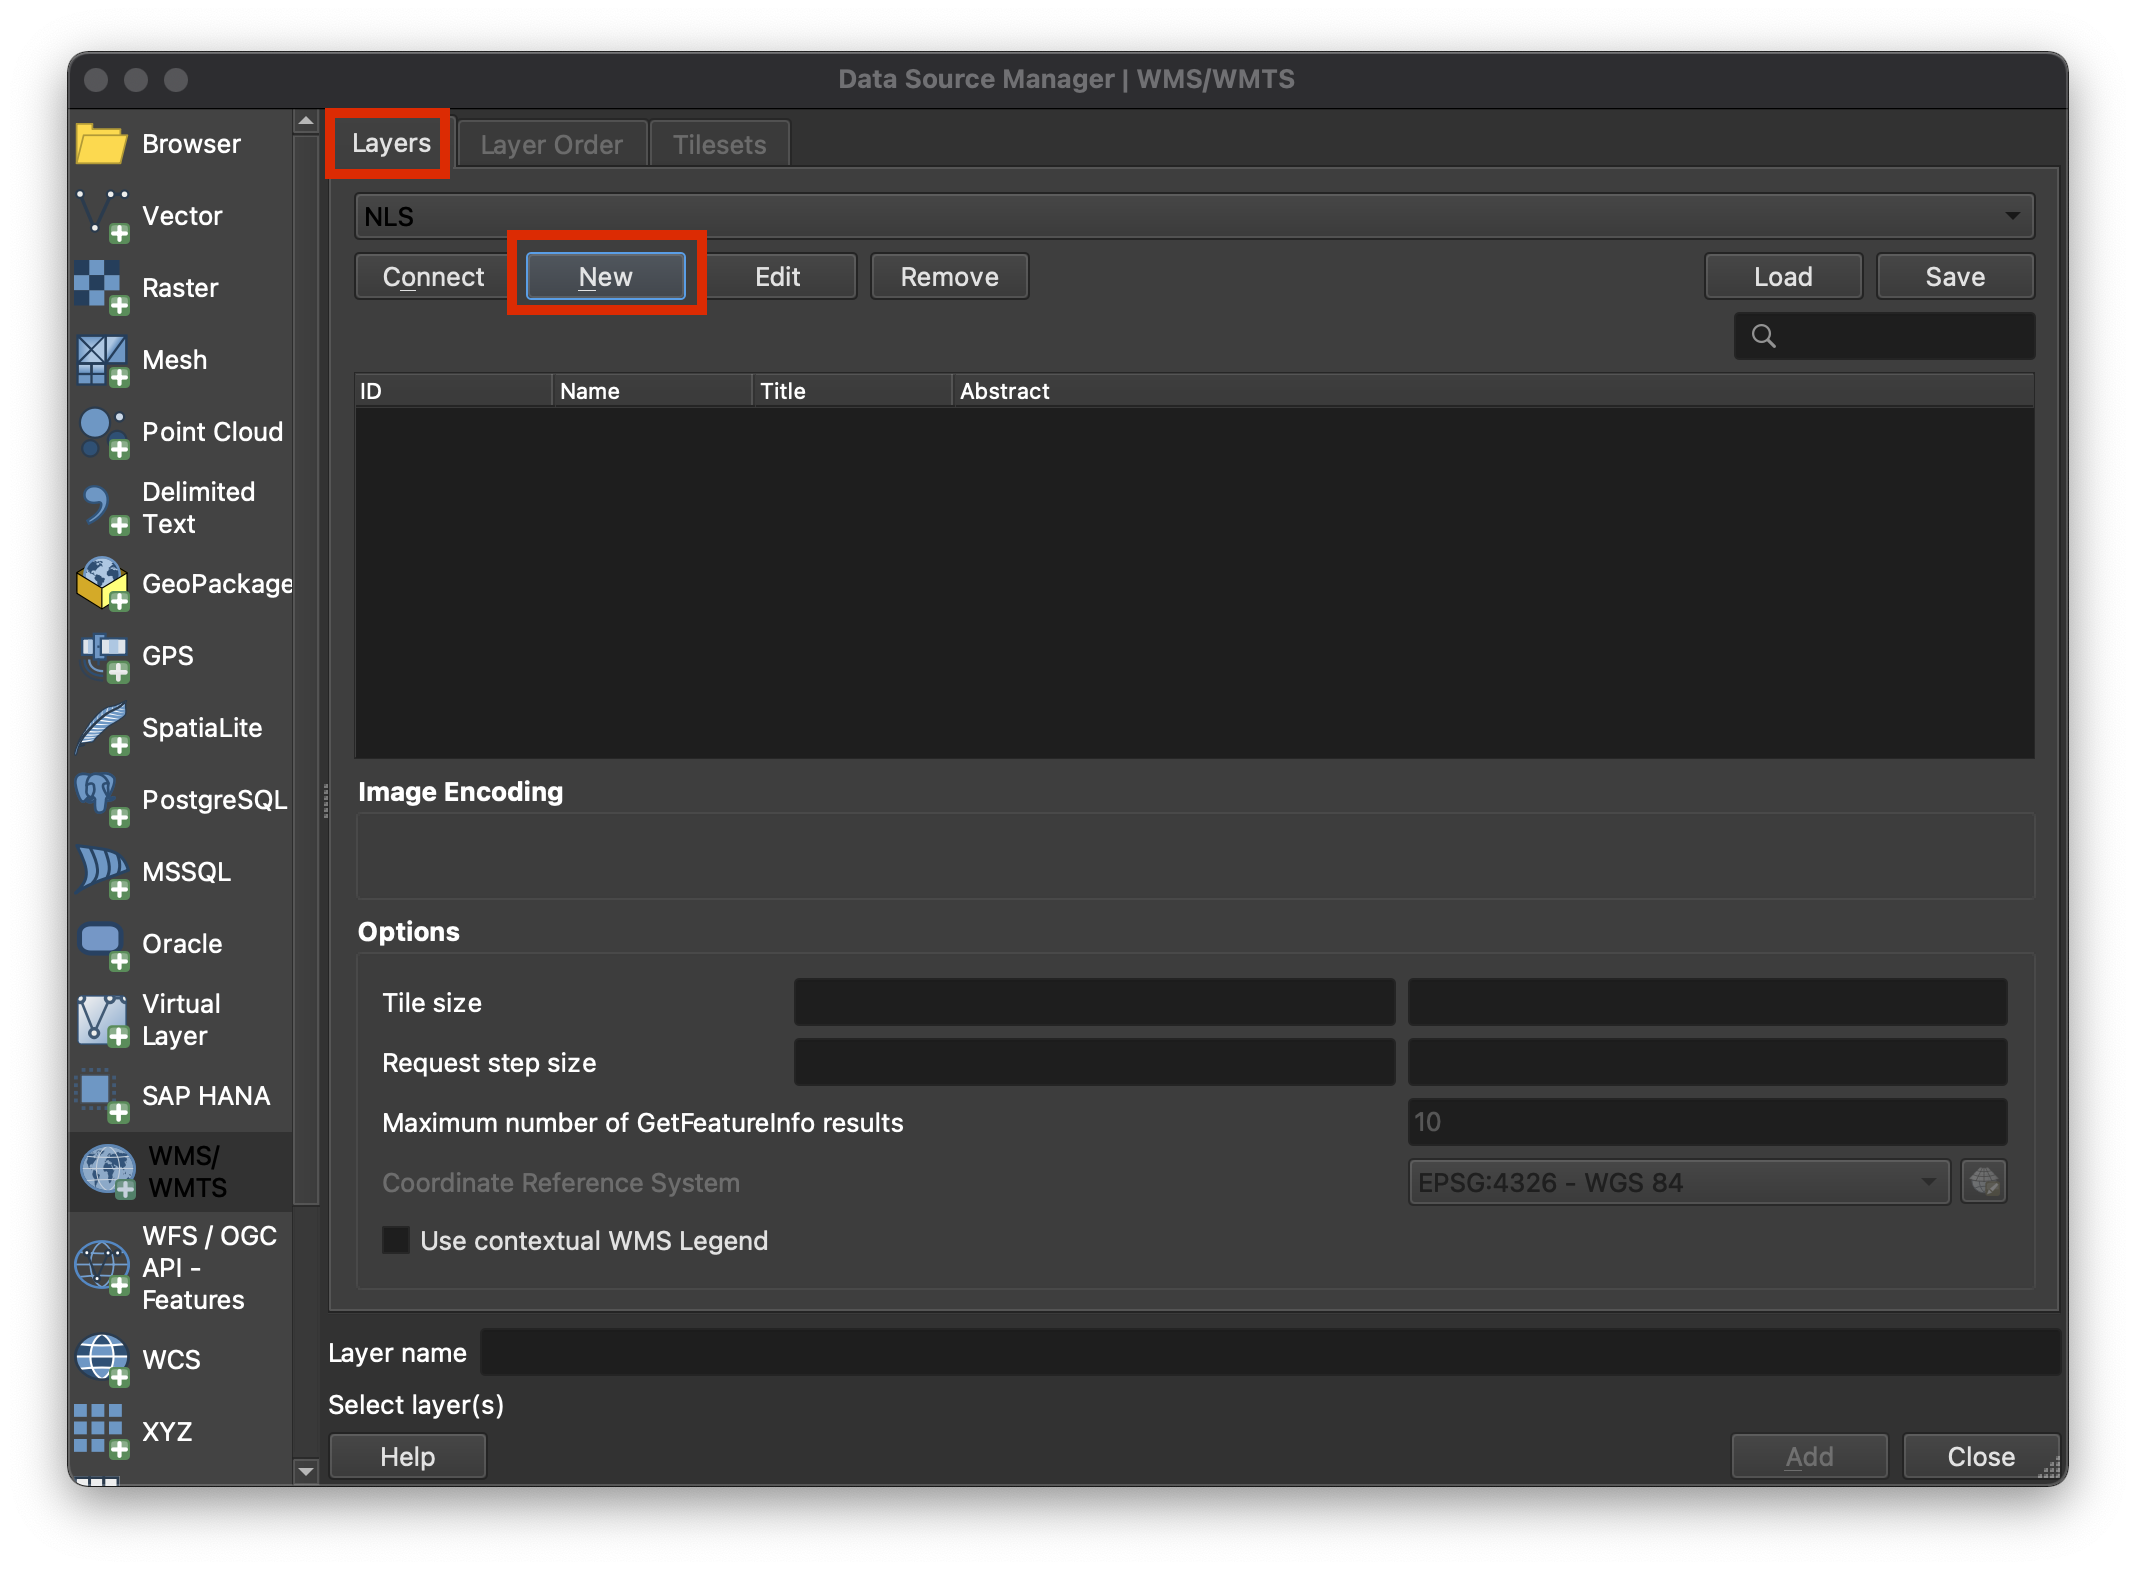Viewport: 2136px width, 1570px height.
Task: Open the EPSG:4326 CRS dropdown
Action: (1678, 1182)
